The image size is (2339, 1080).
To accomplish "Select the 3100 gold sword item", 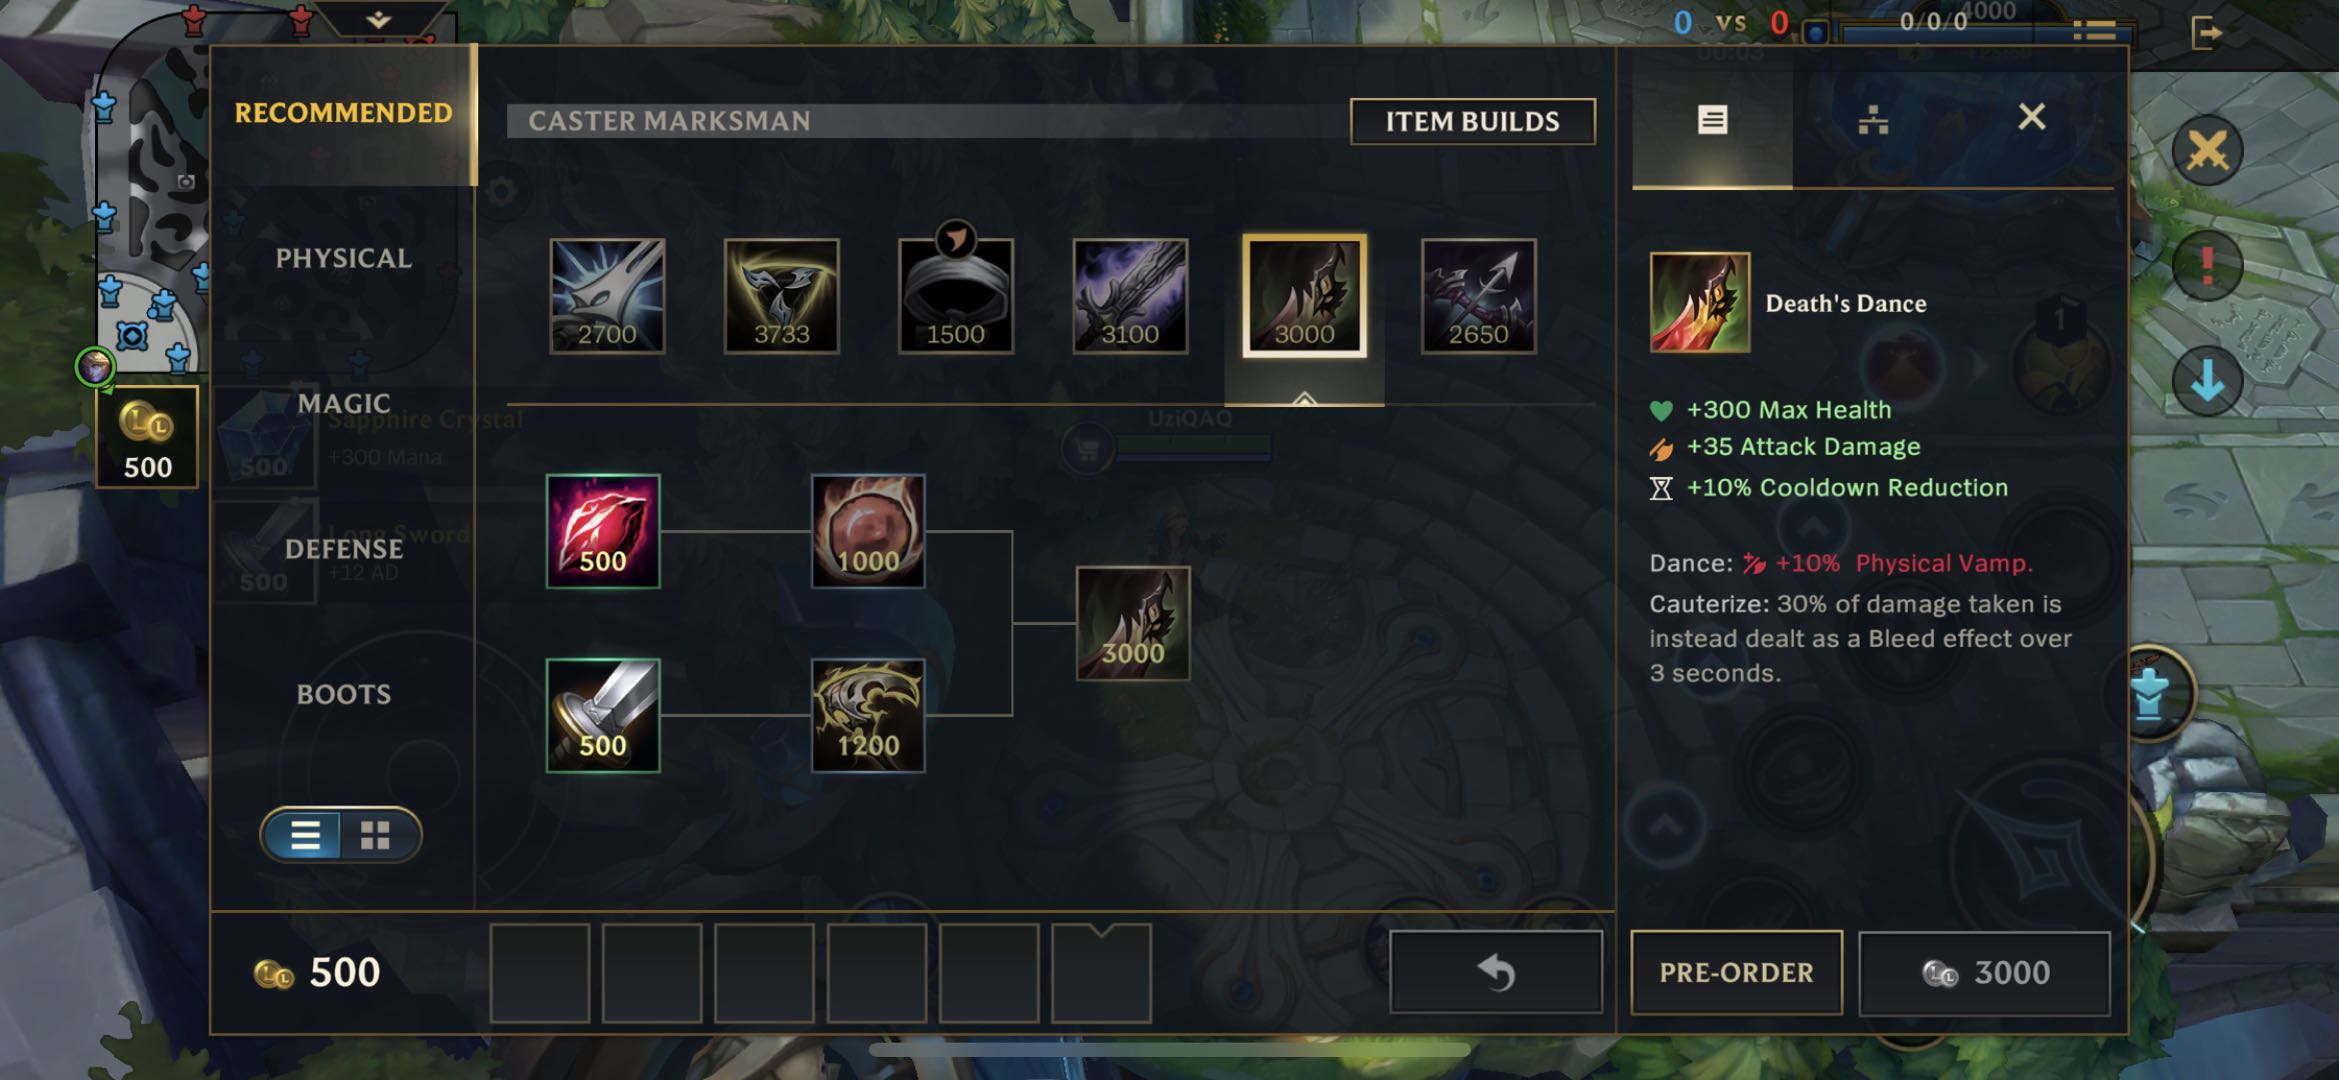I will (1130, 296).
